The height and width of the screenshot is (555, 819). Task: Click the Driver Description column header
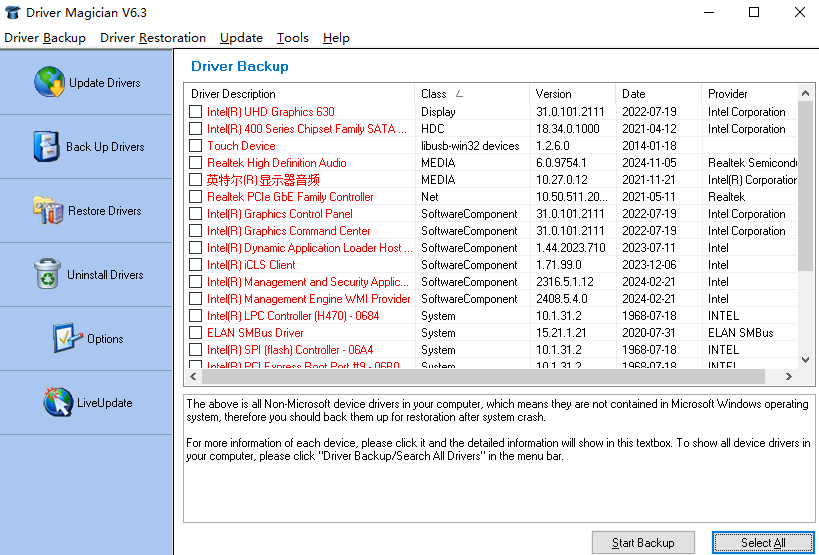tap(300, 94)
